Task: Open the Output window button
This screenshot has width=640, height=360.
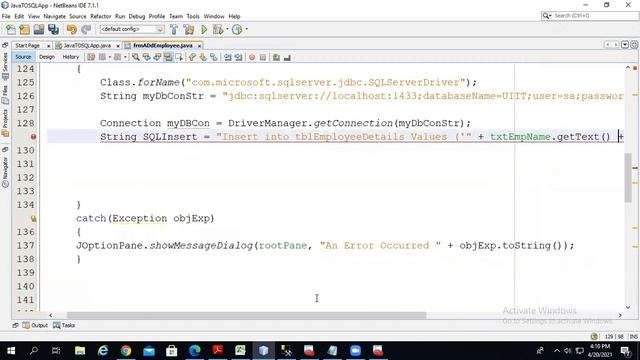Action: click(x=35, y=325)
